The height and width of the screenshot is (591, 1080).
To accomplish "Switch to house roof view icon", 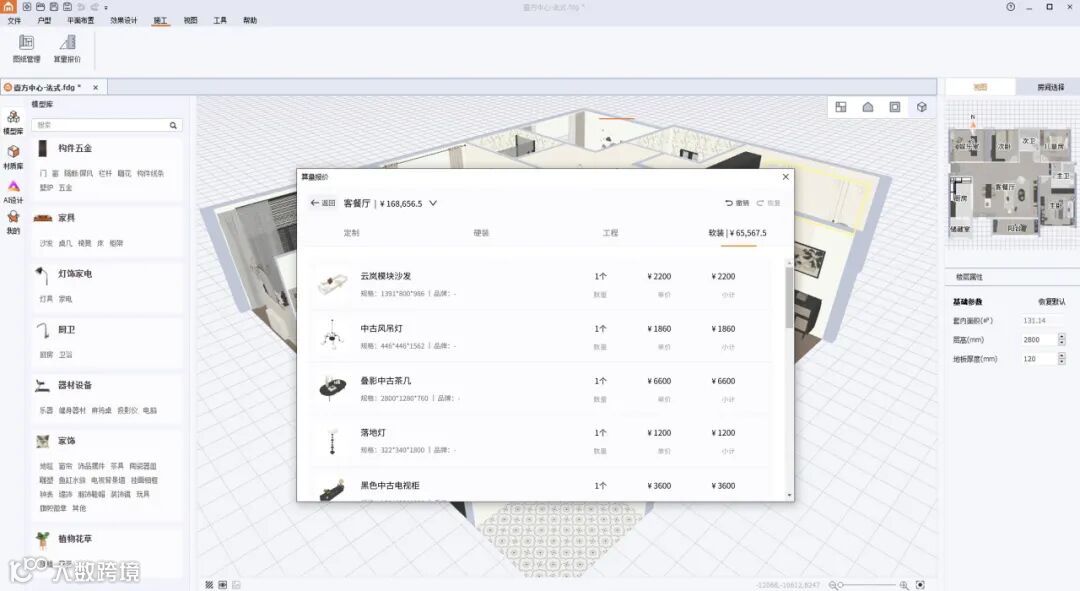I will click(868, 107).
